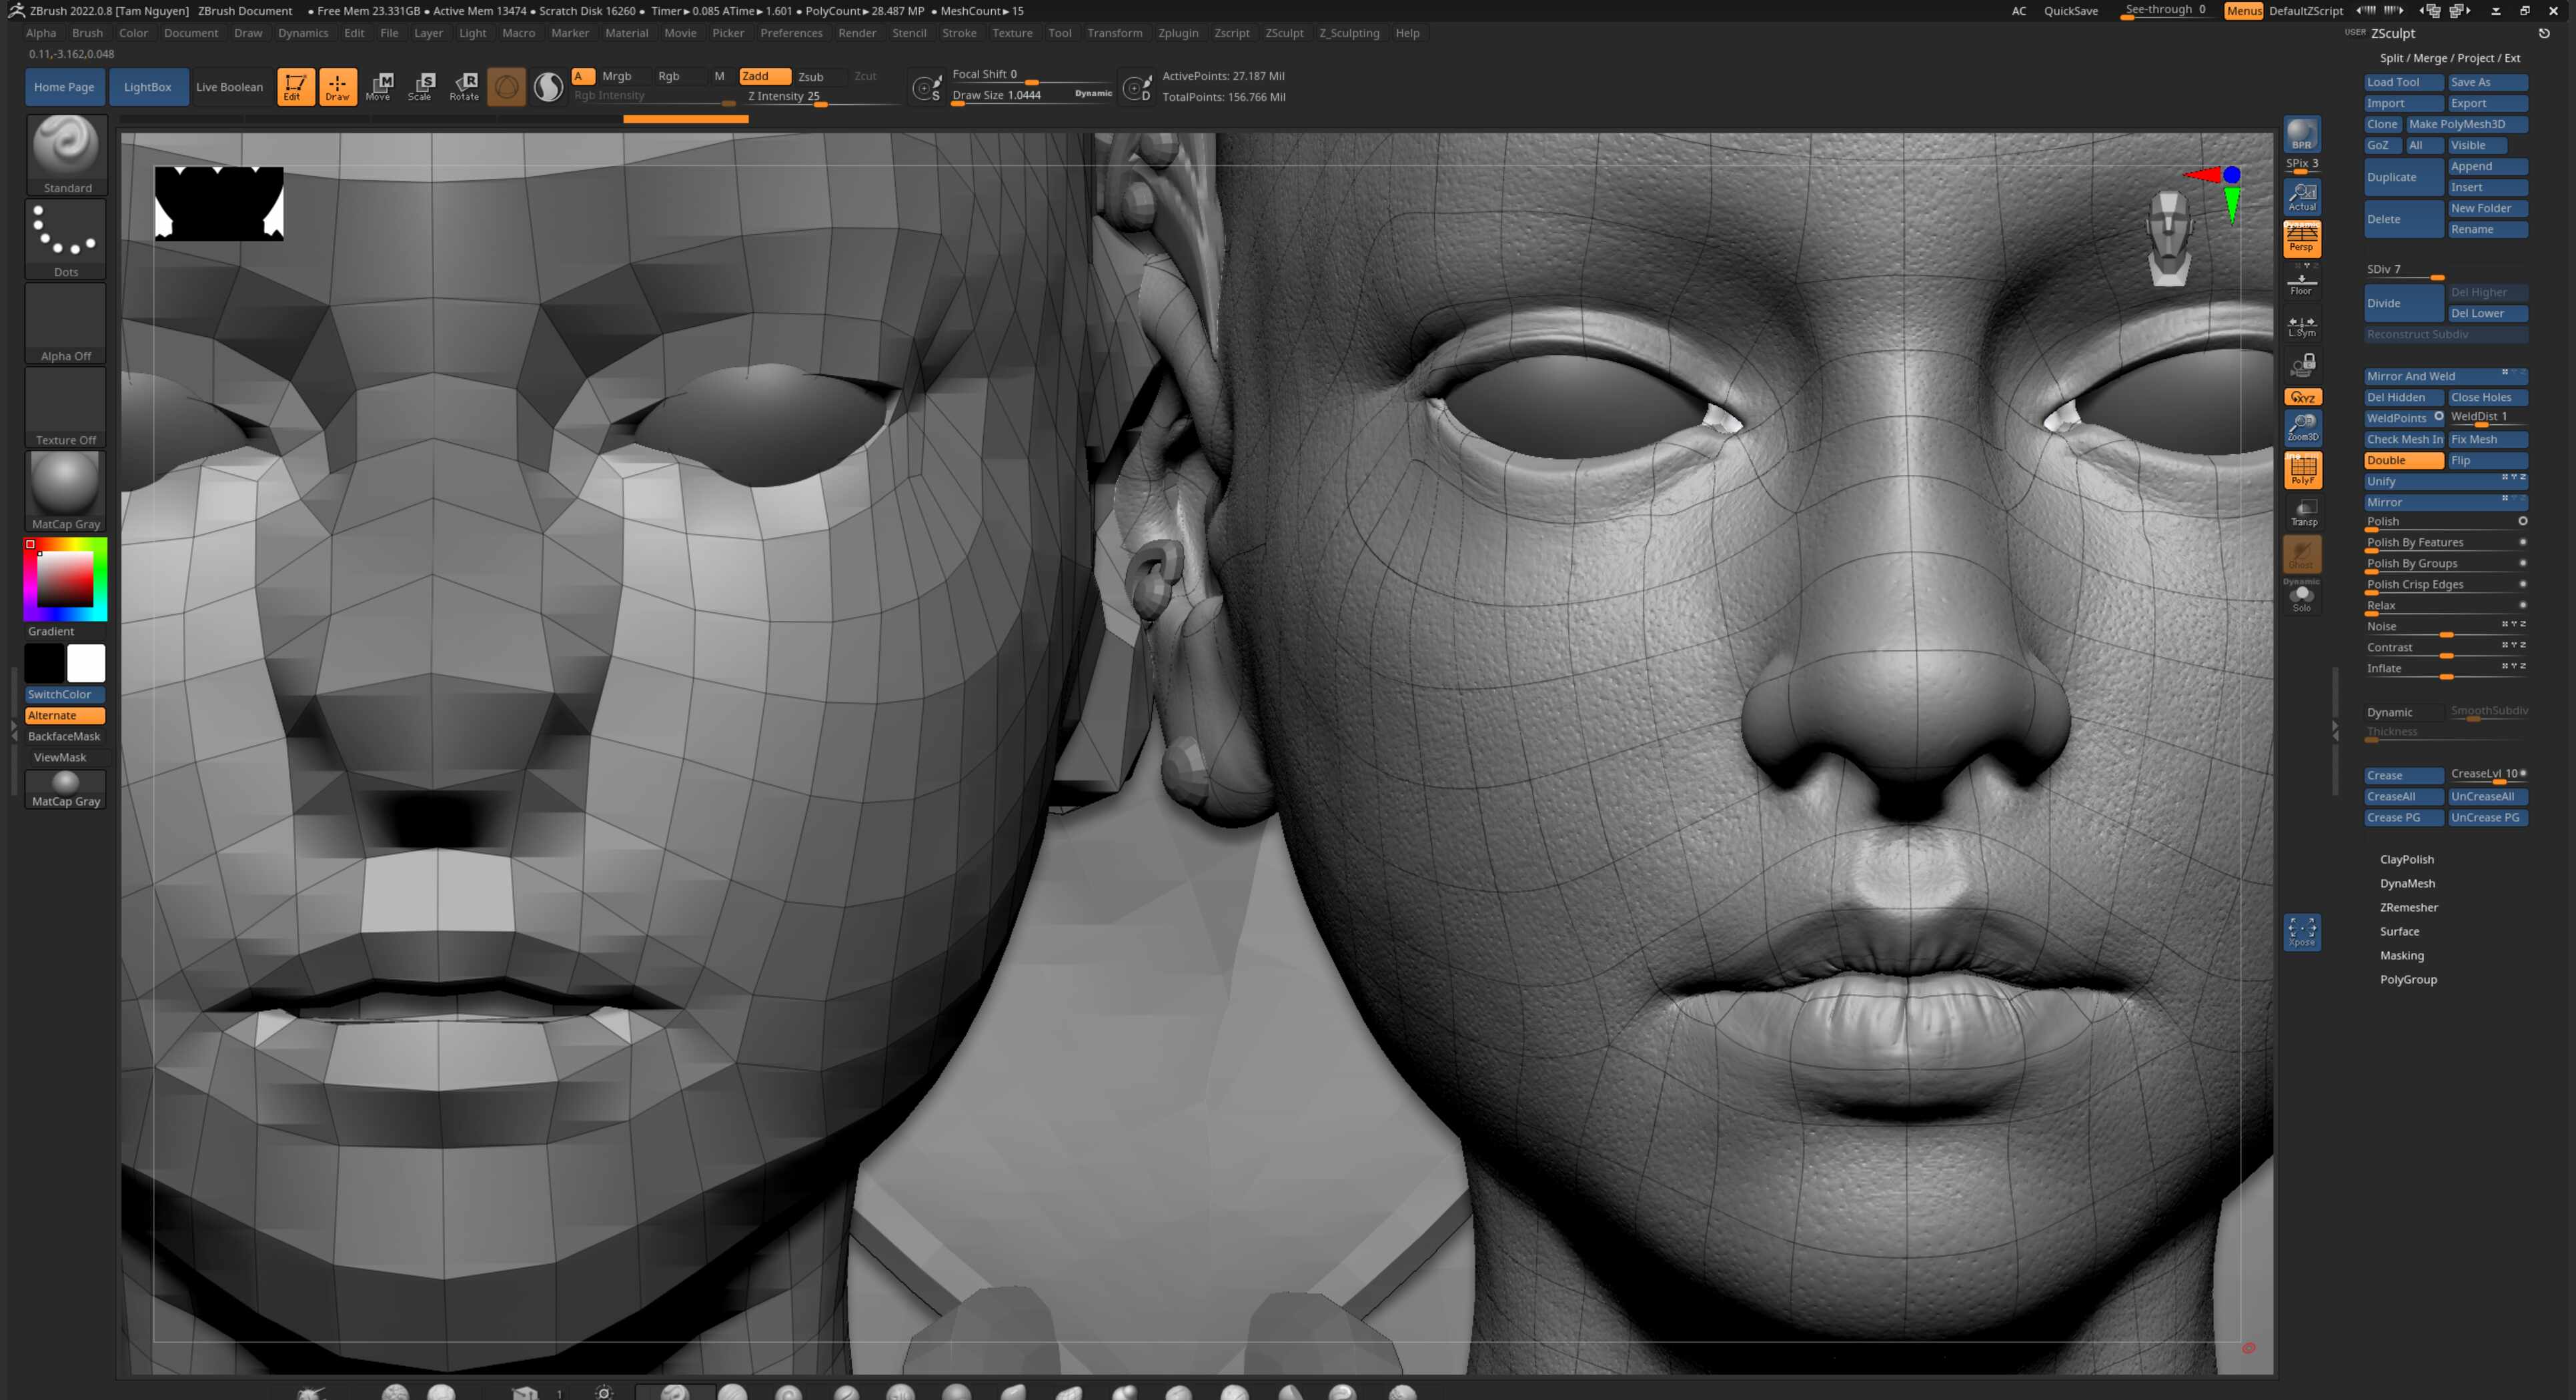
Task: Toggle PolyF wireframe display icon
Action: point(2302,470)
